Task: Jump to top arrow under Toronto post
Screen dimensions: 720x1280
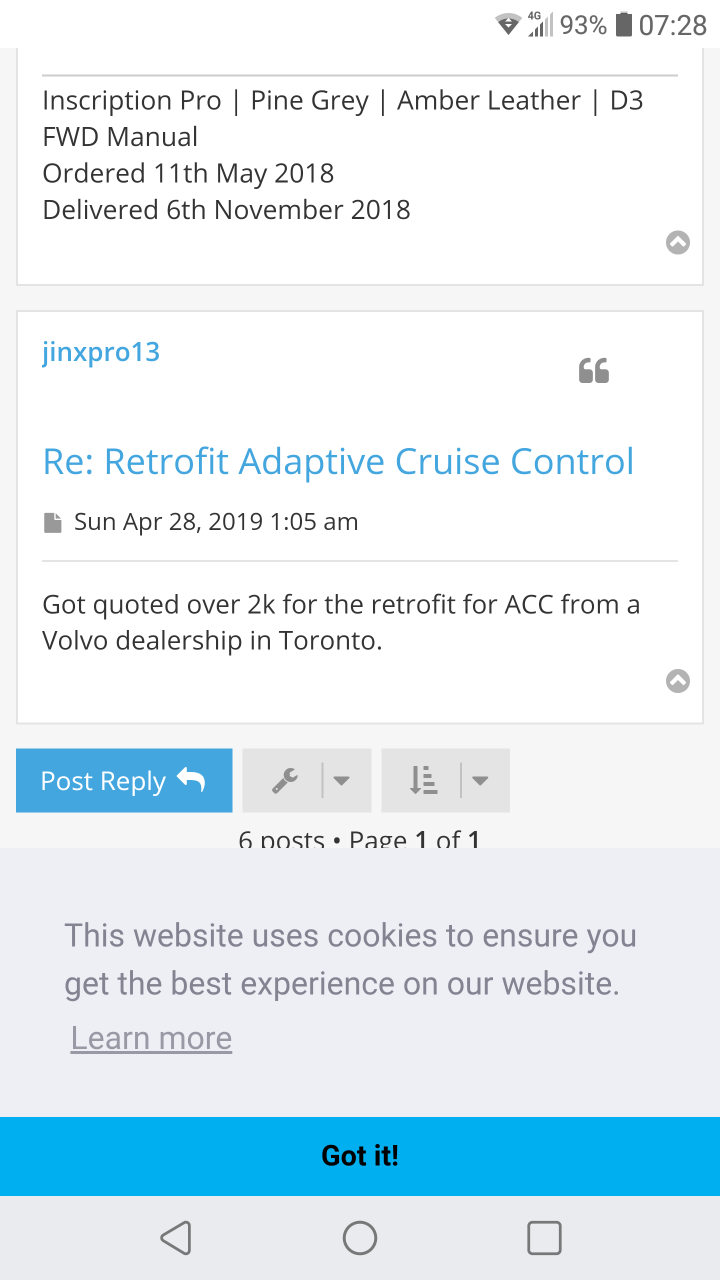Action: coord(678,681)
